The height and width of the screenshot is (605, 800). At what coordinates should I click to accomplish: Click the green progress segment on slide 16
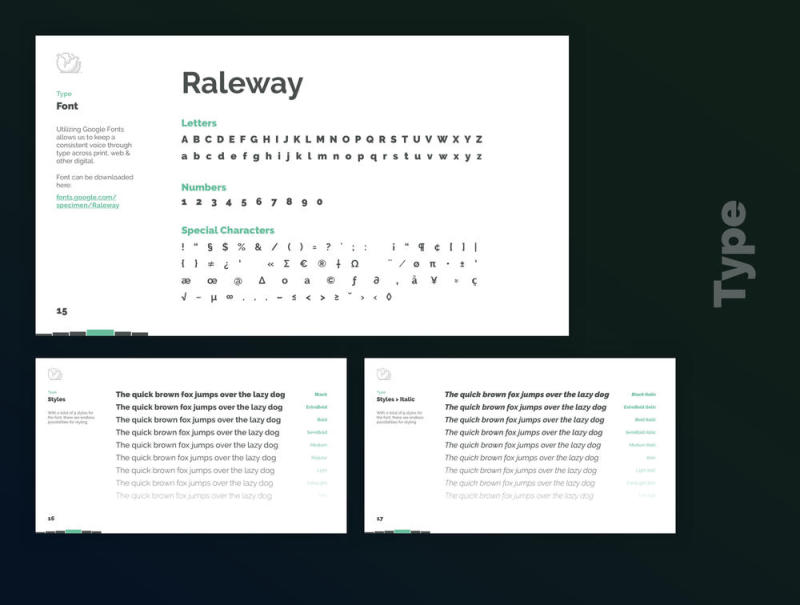pos(73,531)
